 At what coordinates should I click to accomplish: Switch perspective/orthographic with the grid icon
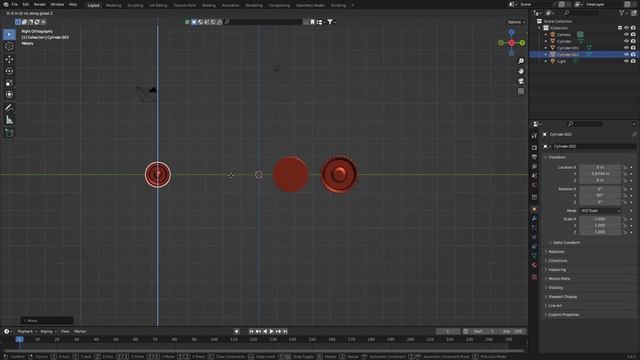coord(521,91)
